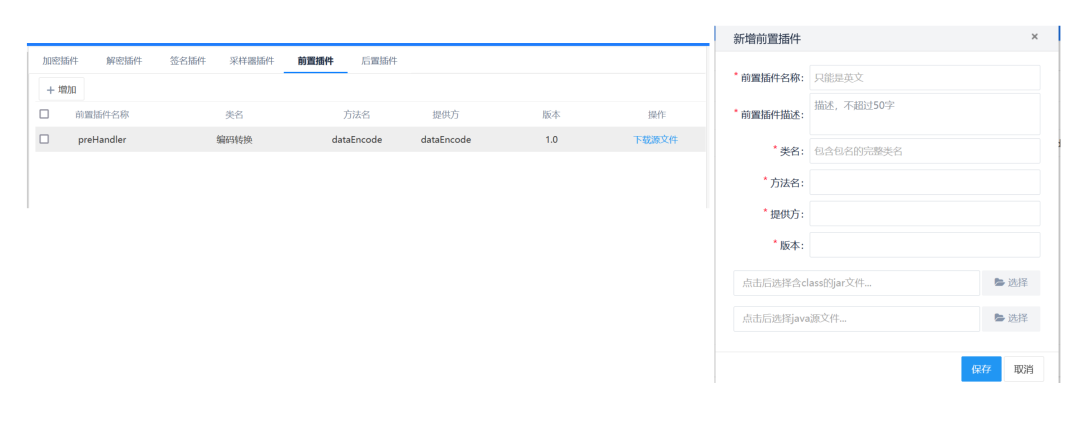Open the 采样器插件 tab
1080x431 pixels.
(x=251, y=61)
